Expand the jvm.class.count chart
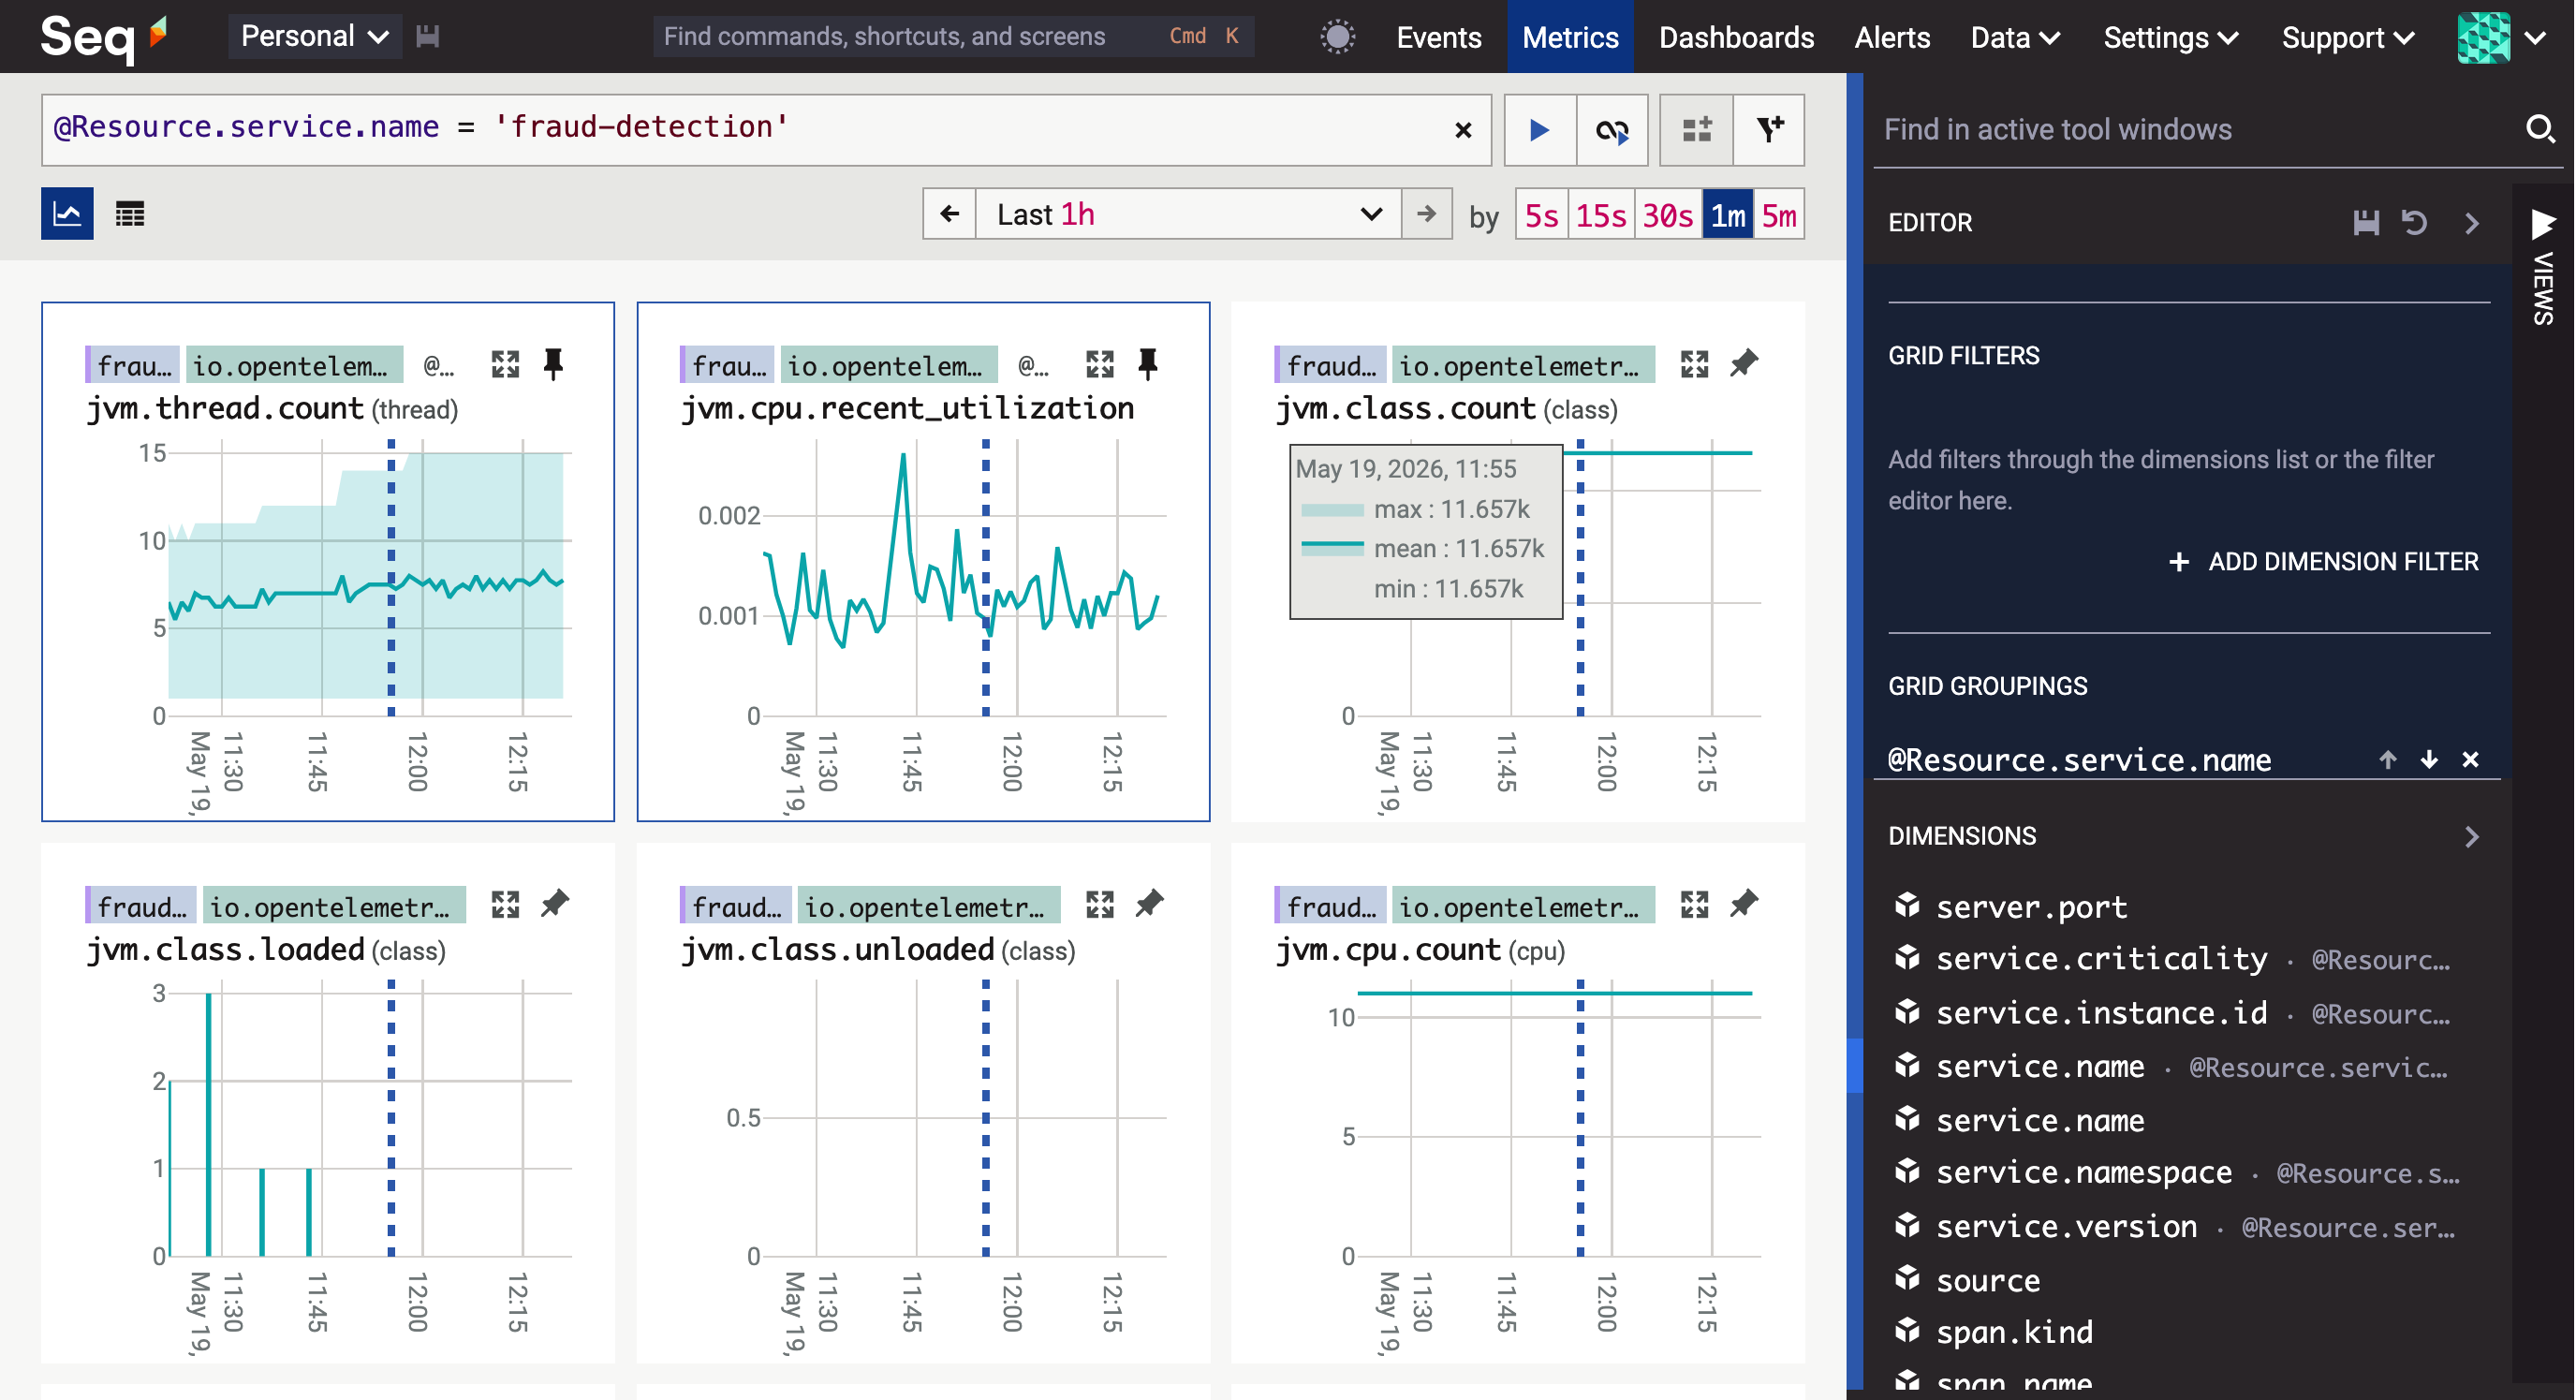Viewport: 2576px width, 1400px height. tap(1695, 364)
